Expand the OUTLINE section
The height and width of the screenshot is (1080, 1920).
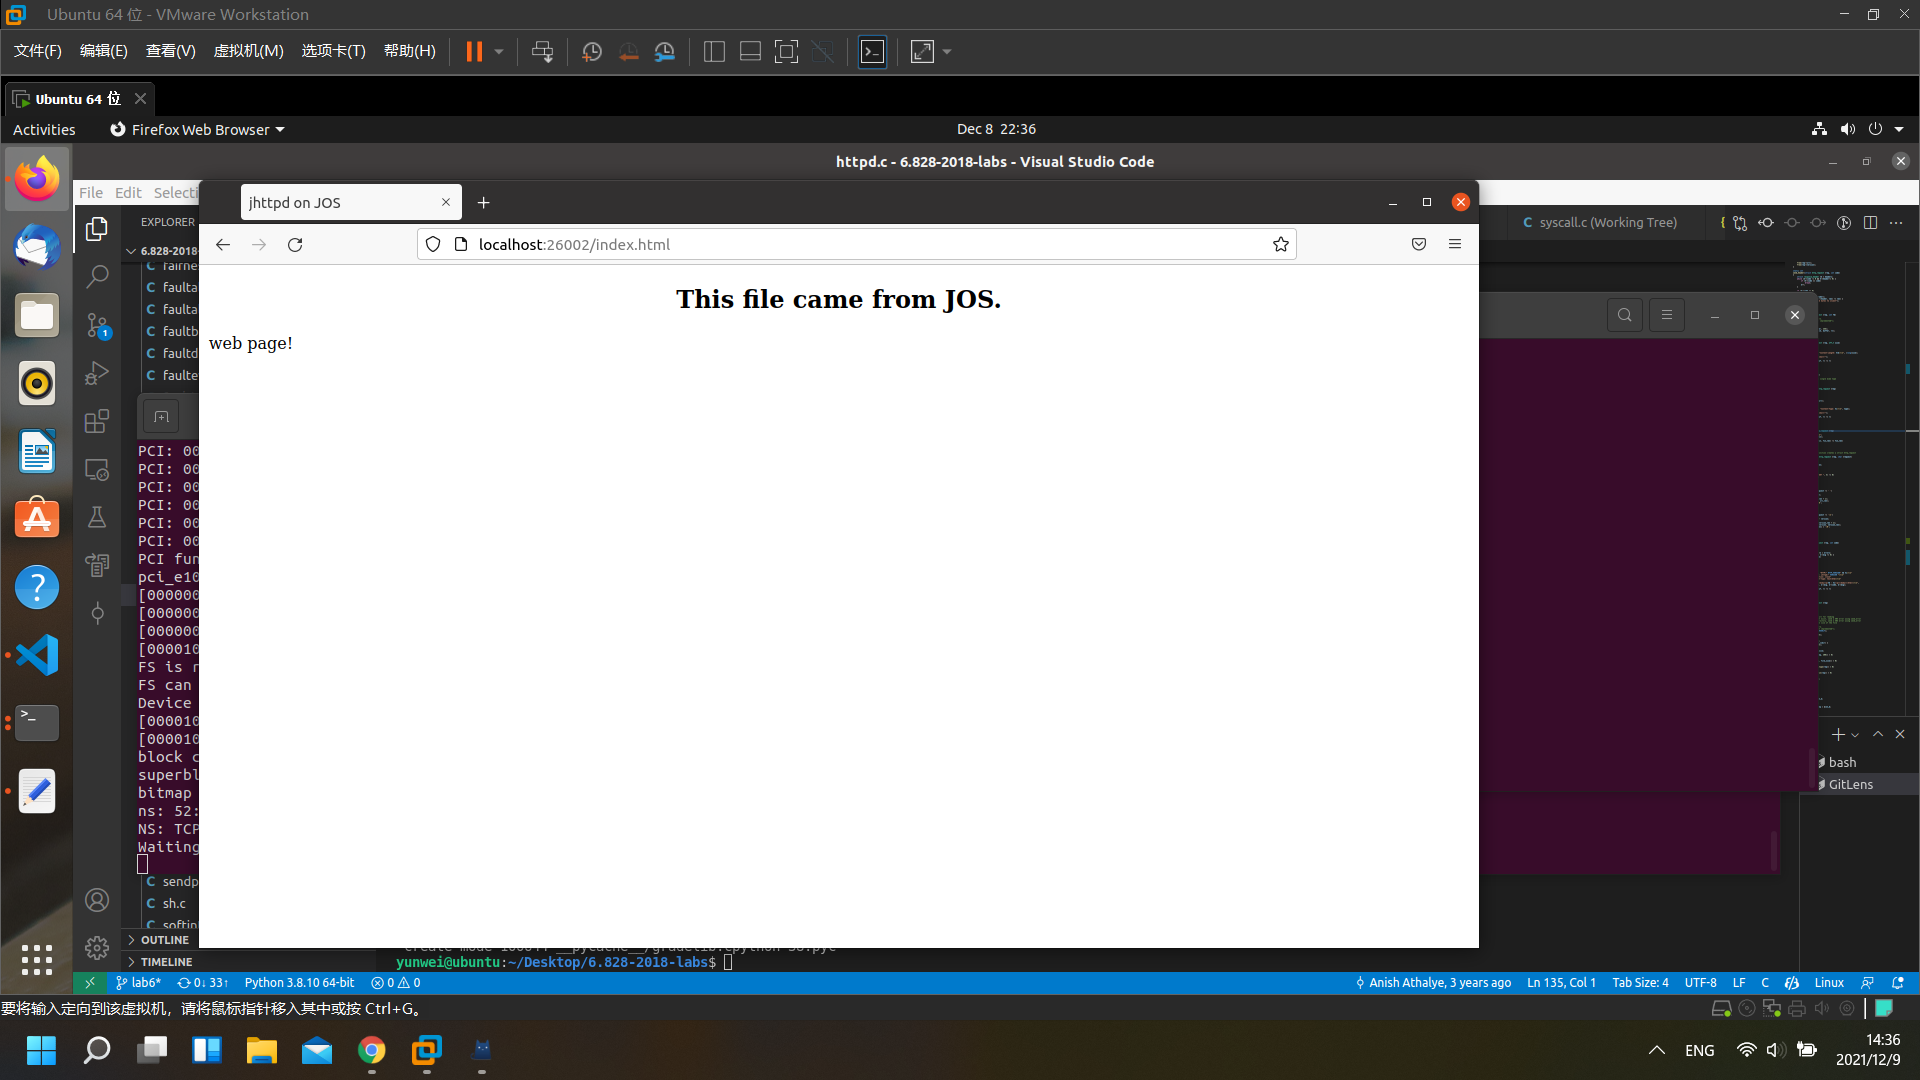click(x=165, y=940)
